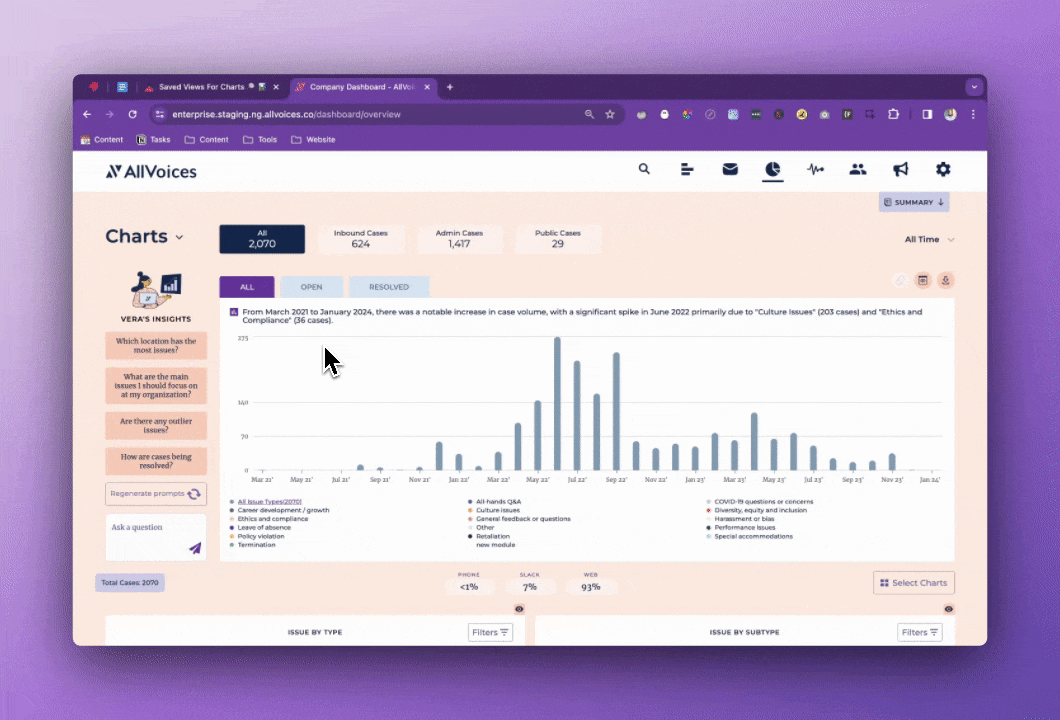Viewport: 1060px width, 720px height.
Task: Open the browser side panel icon
Action: pyautogui.click(x=927, y=114)
